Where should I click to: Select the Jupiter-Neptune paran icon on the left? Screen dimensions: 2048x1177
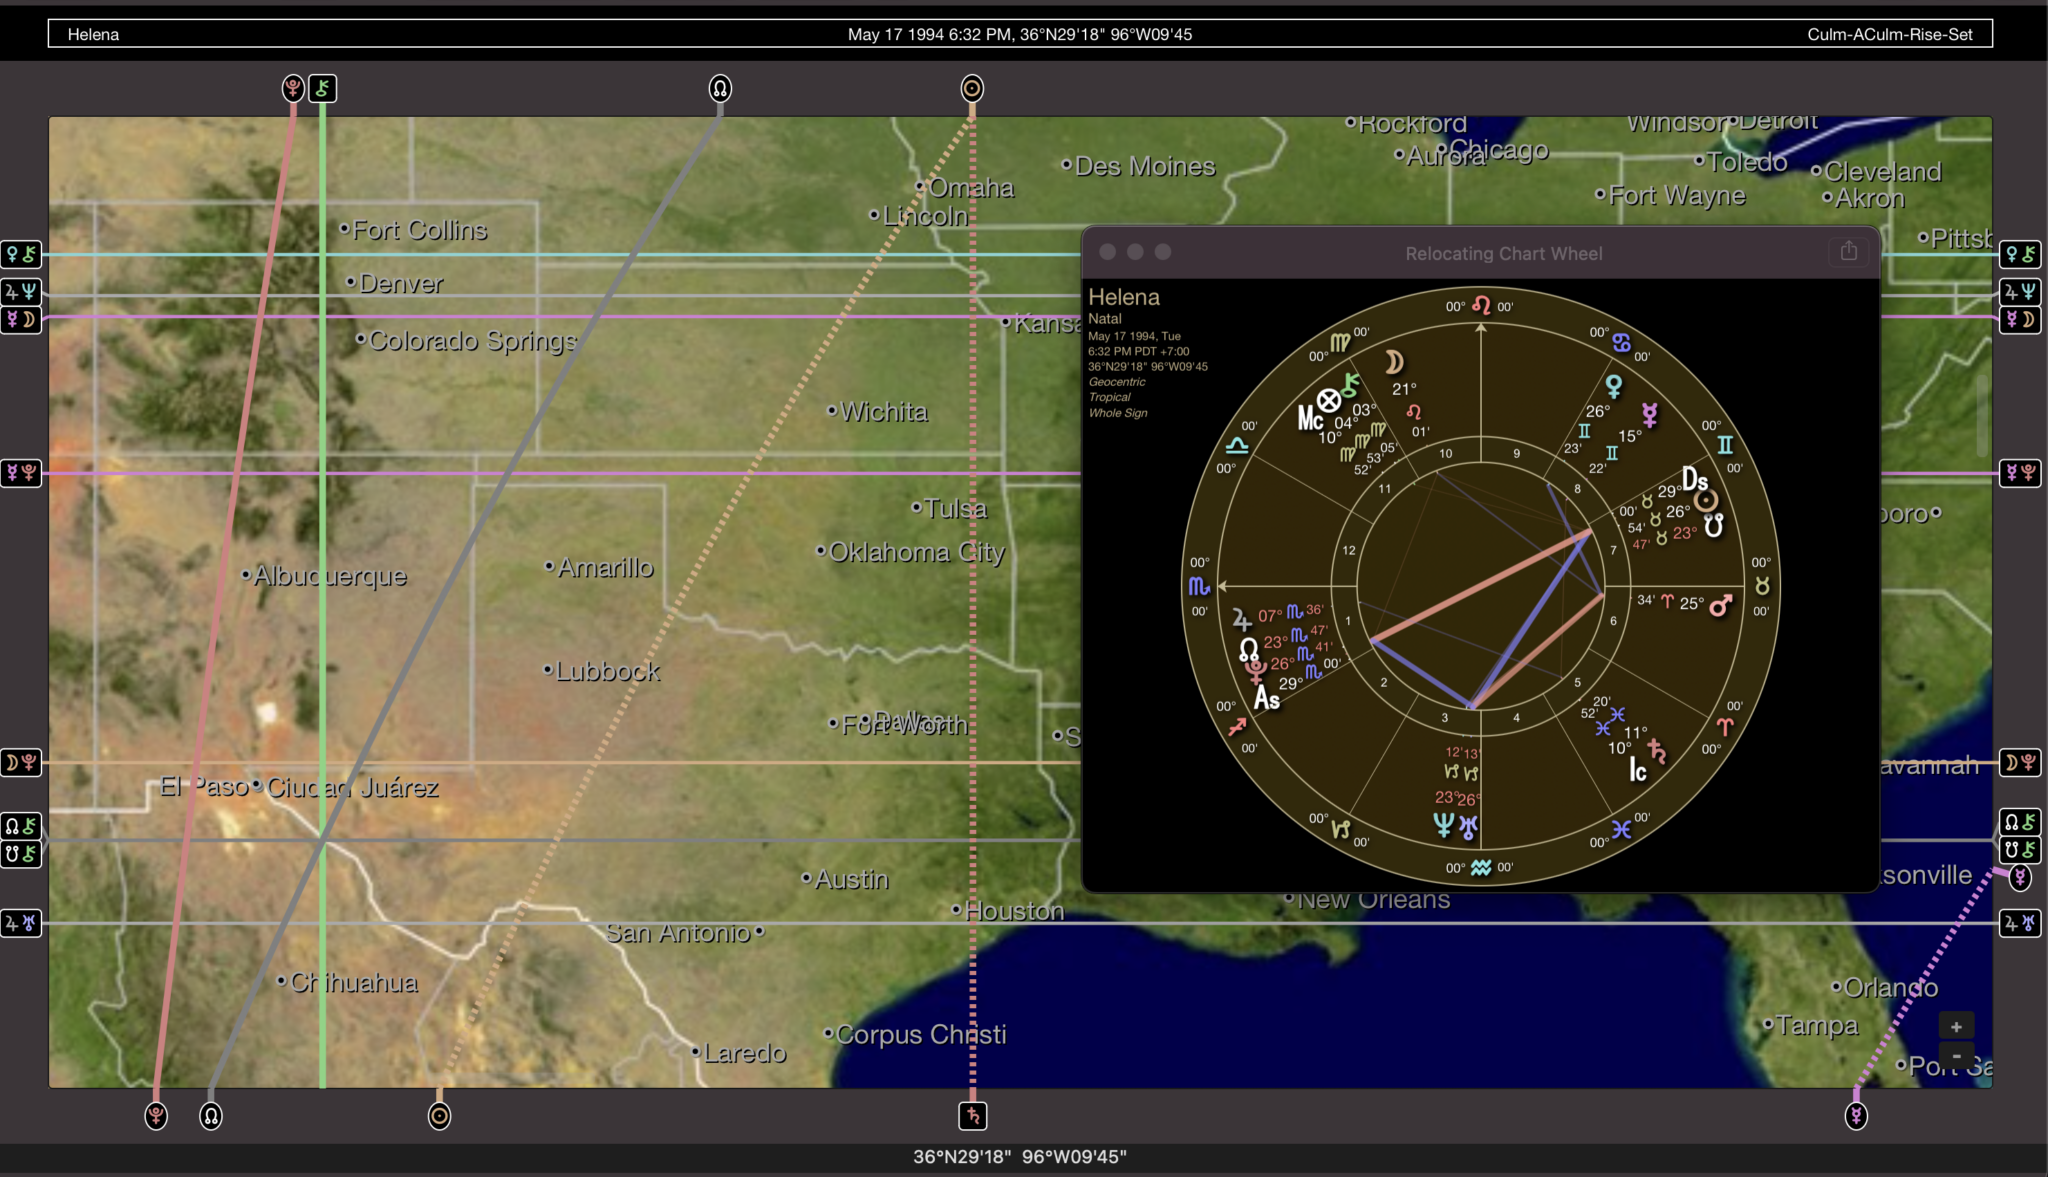click(21, 292)
